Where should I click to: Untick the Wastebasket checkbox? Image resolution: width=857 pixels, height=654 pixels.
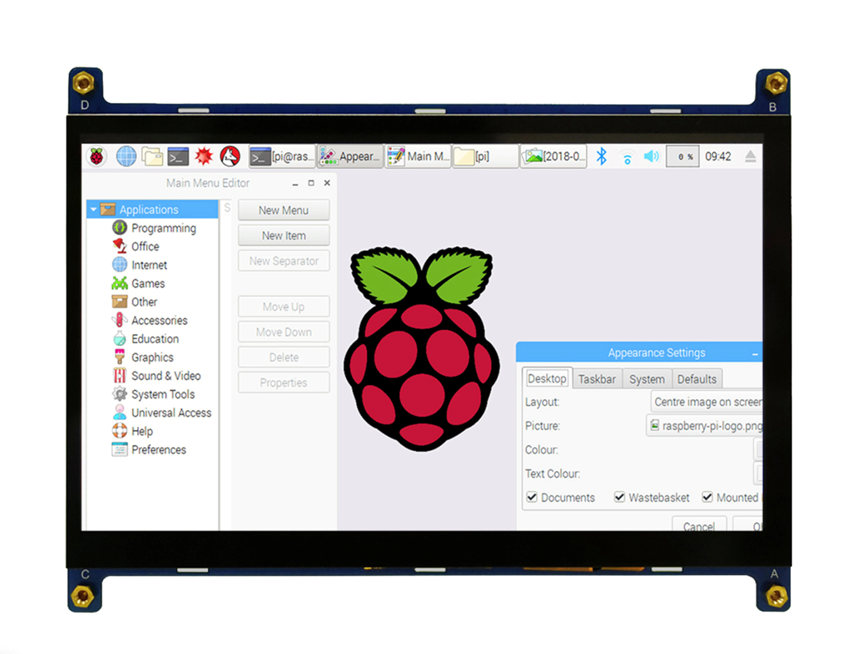tap(619, 498)
